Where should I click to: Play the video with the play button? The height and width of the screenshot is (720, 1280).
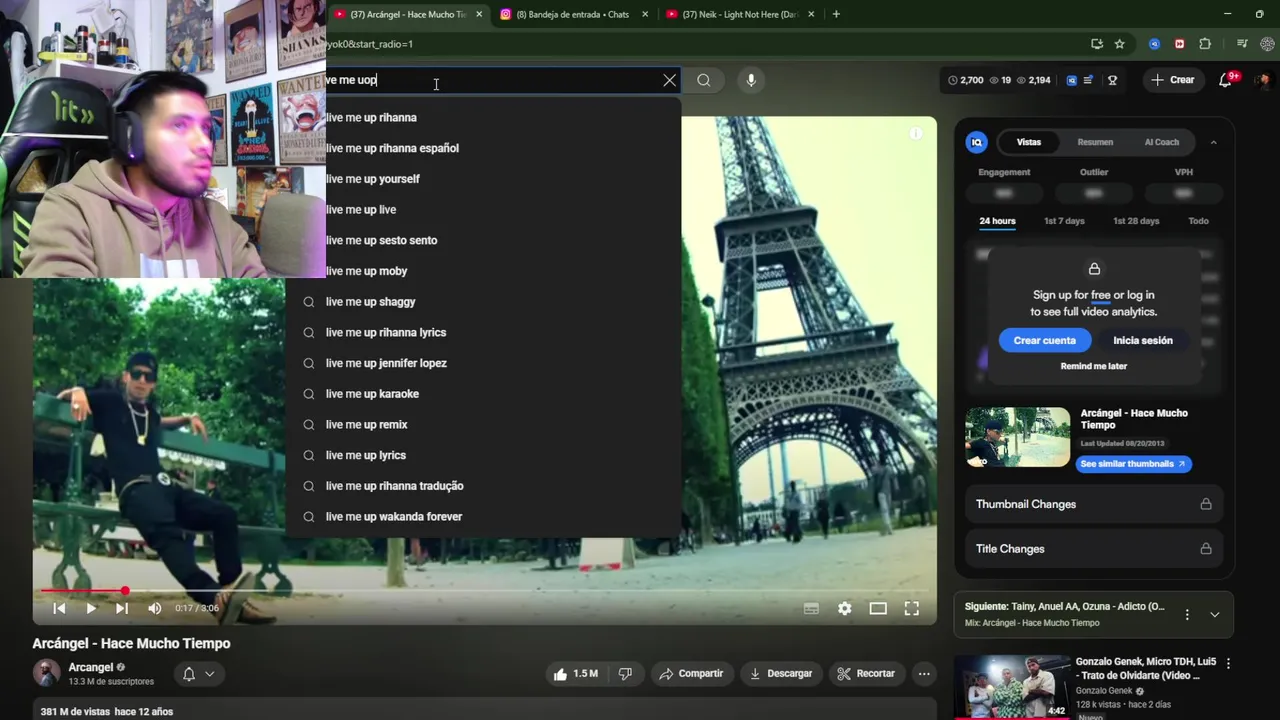90,608
